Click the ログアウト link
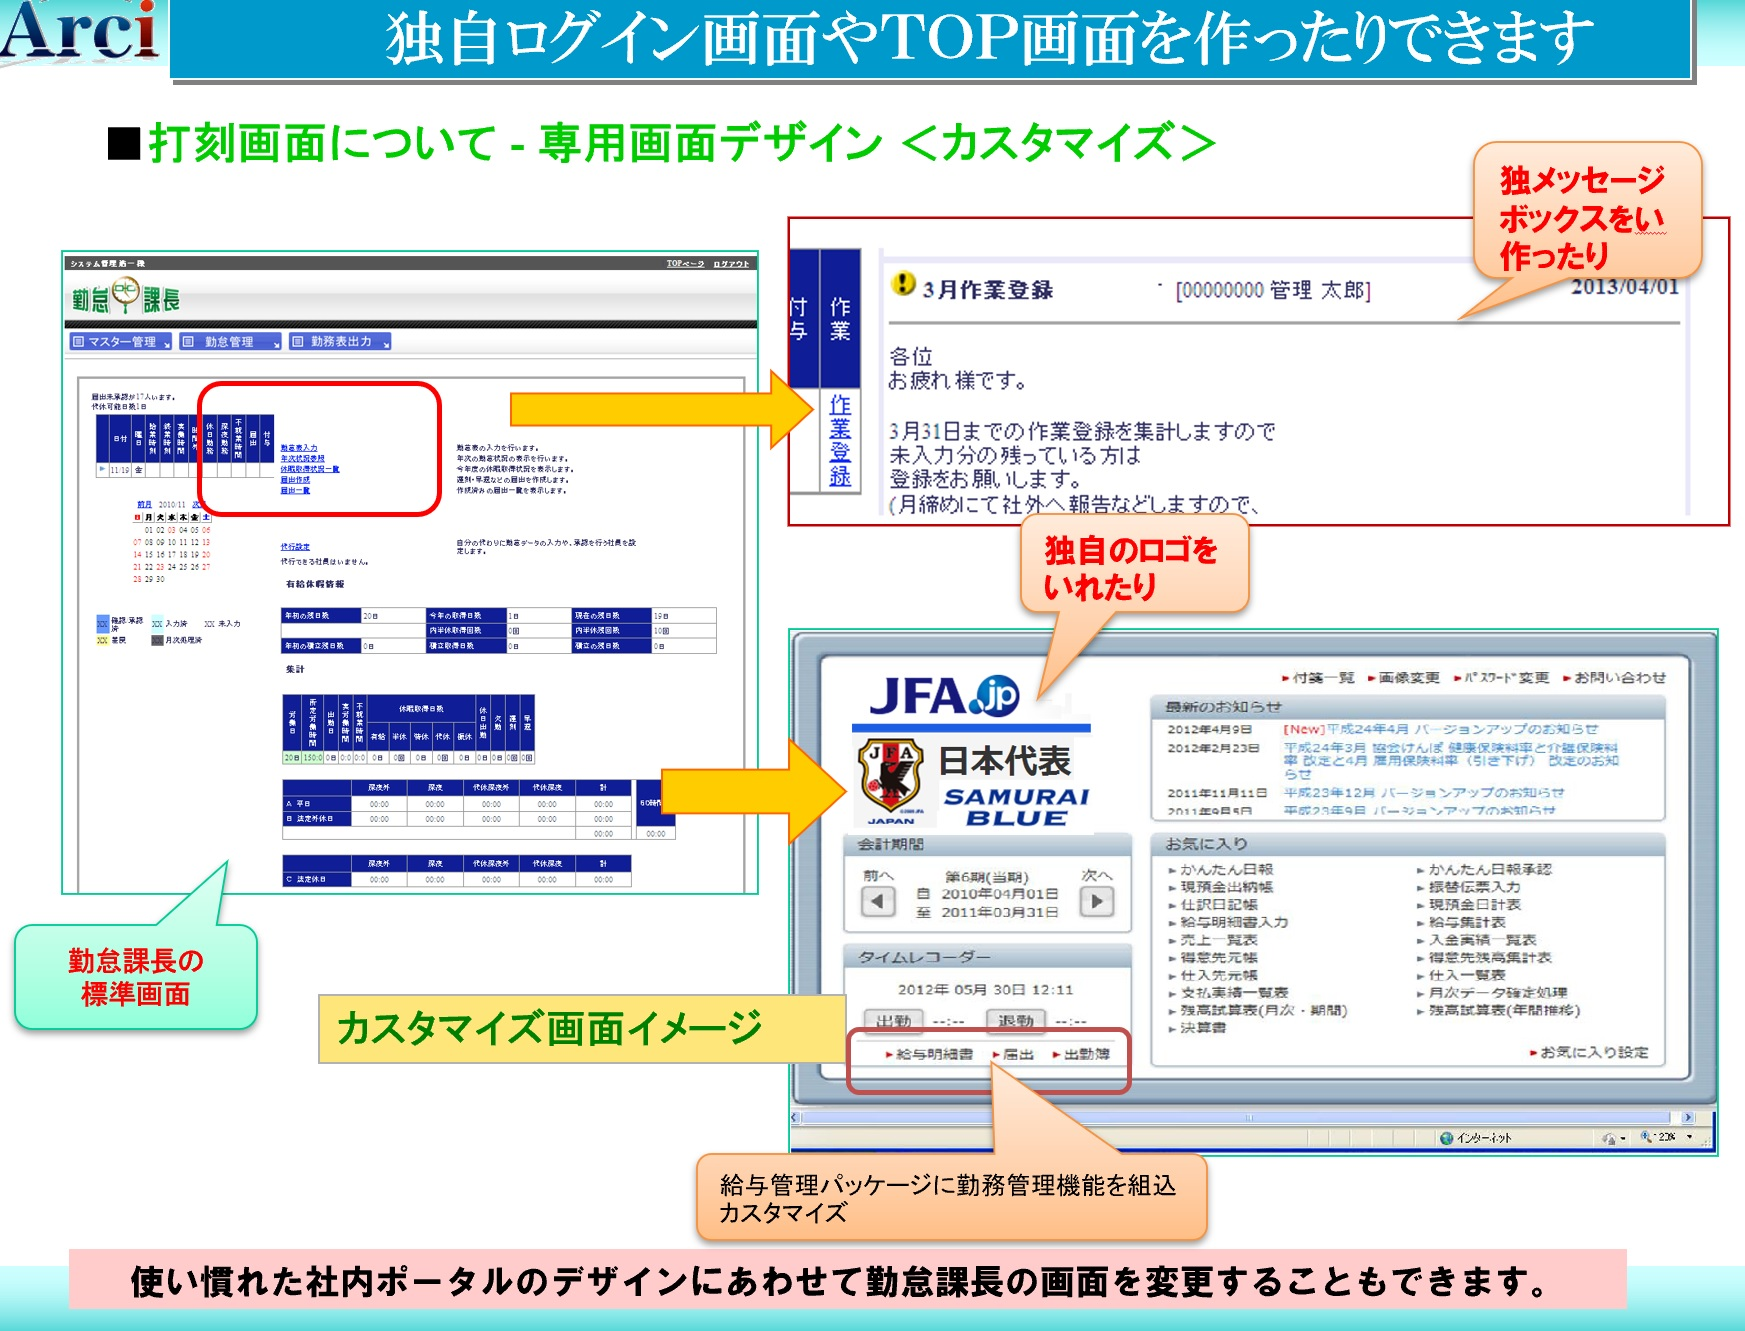The width and height of the screenshot is (1745, 1331). 731,264
